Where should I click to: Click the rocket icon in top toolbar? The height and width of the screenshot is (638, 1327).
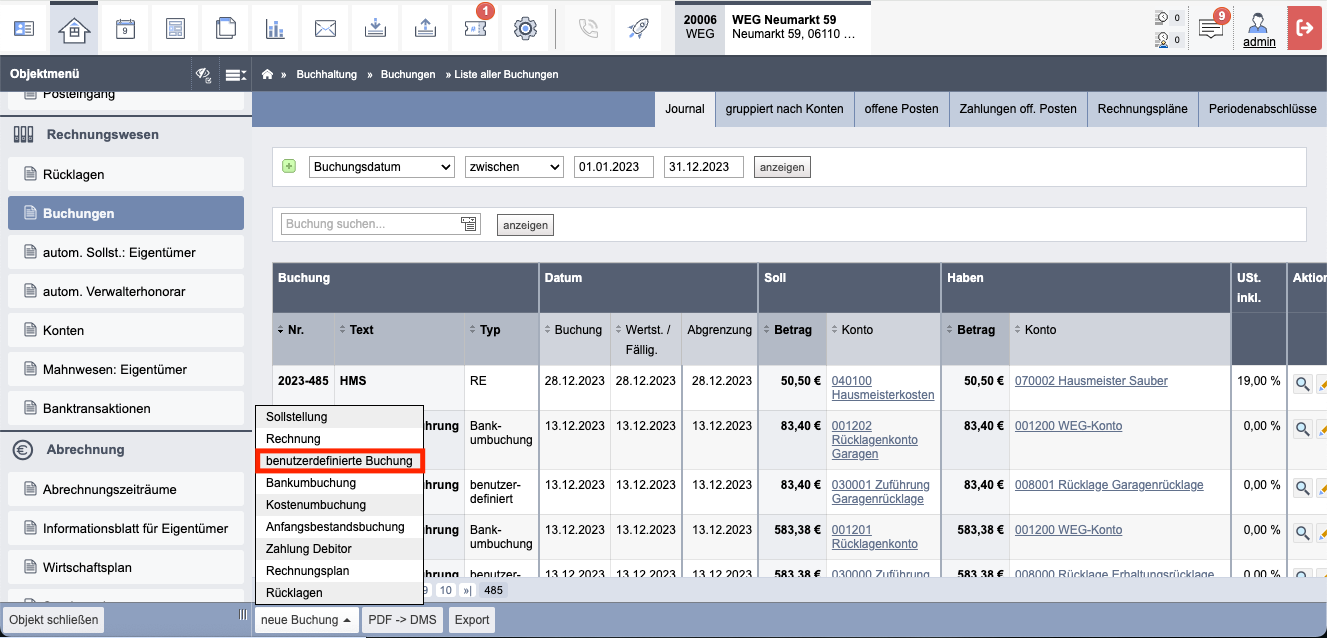point(638,28)
